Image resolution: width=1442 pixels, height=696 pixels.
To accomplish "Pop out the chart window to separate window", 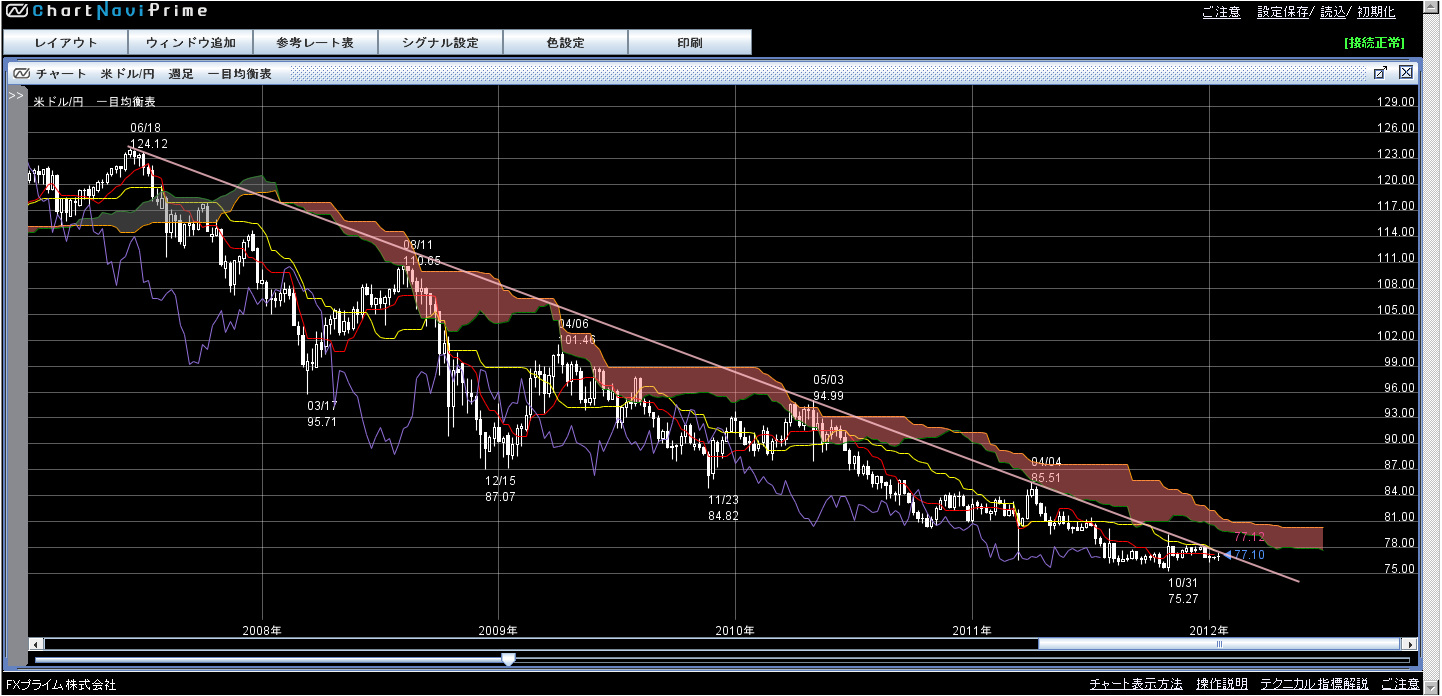I will coord(1380,72).
